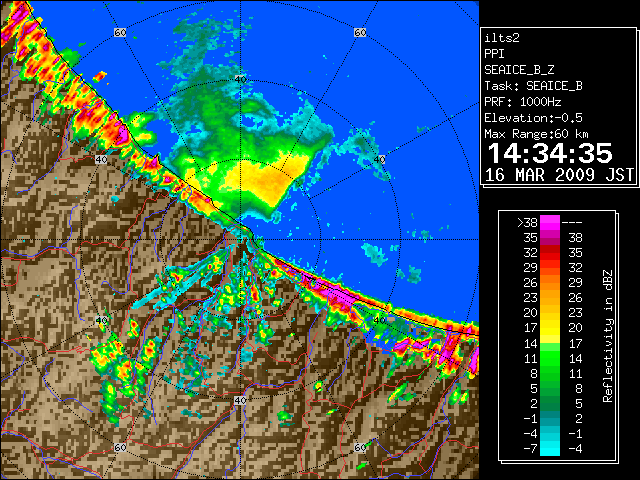Click the 14:34:35 timestamp
This screenshot has width=640, height=480.
coord(550,153)
